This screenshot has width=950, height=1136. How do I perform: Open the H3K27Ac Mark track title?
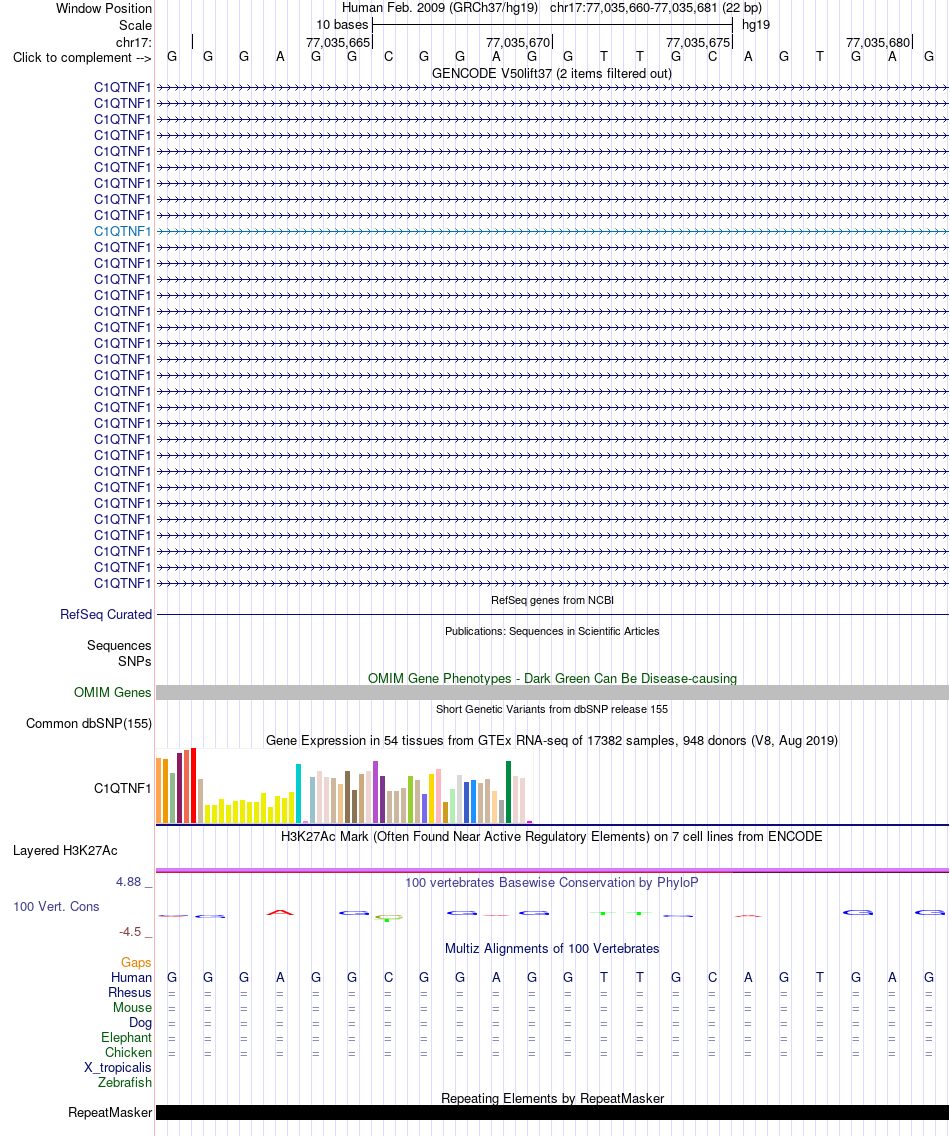pos(551,836)
